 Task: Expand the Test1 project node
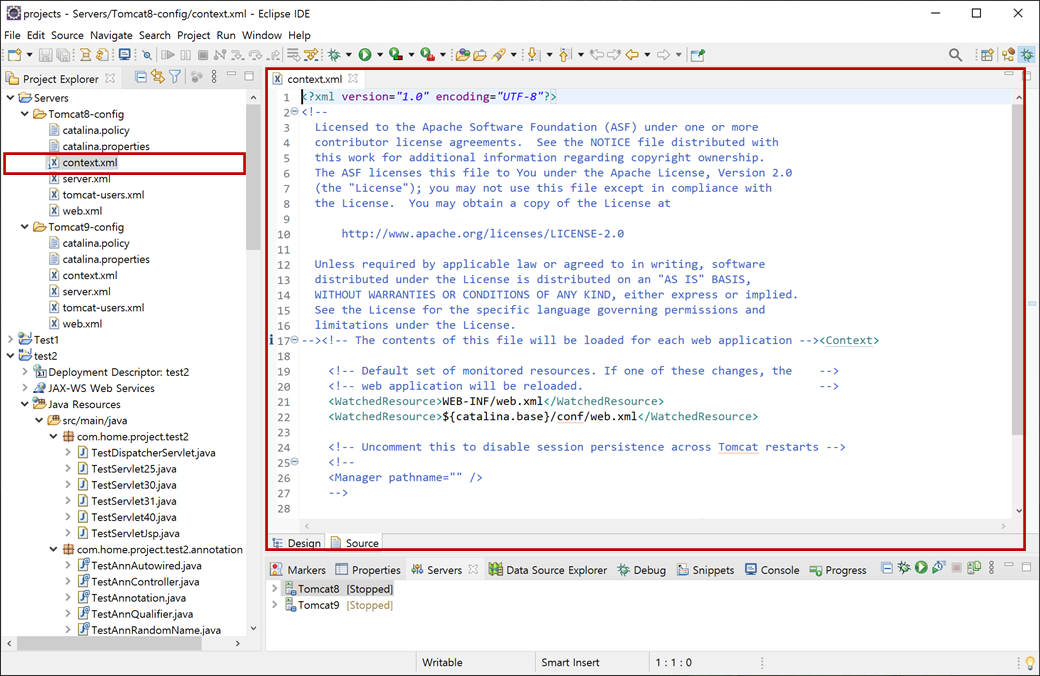coord(10,340)
